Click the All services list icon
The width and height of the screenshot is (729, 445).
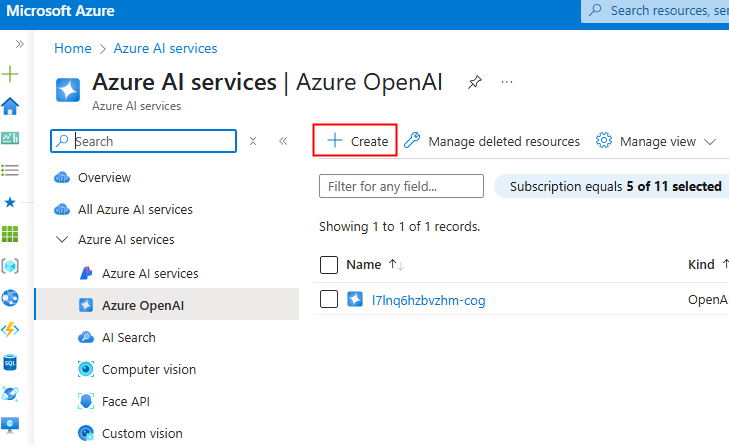point(10,170)
